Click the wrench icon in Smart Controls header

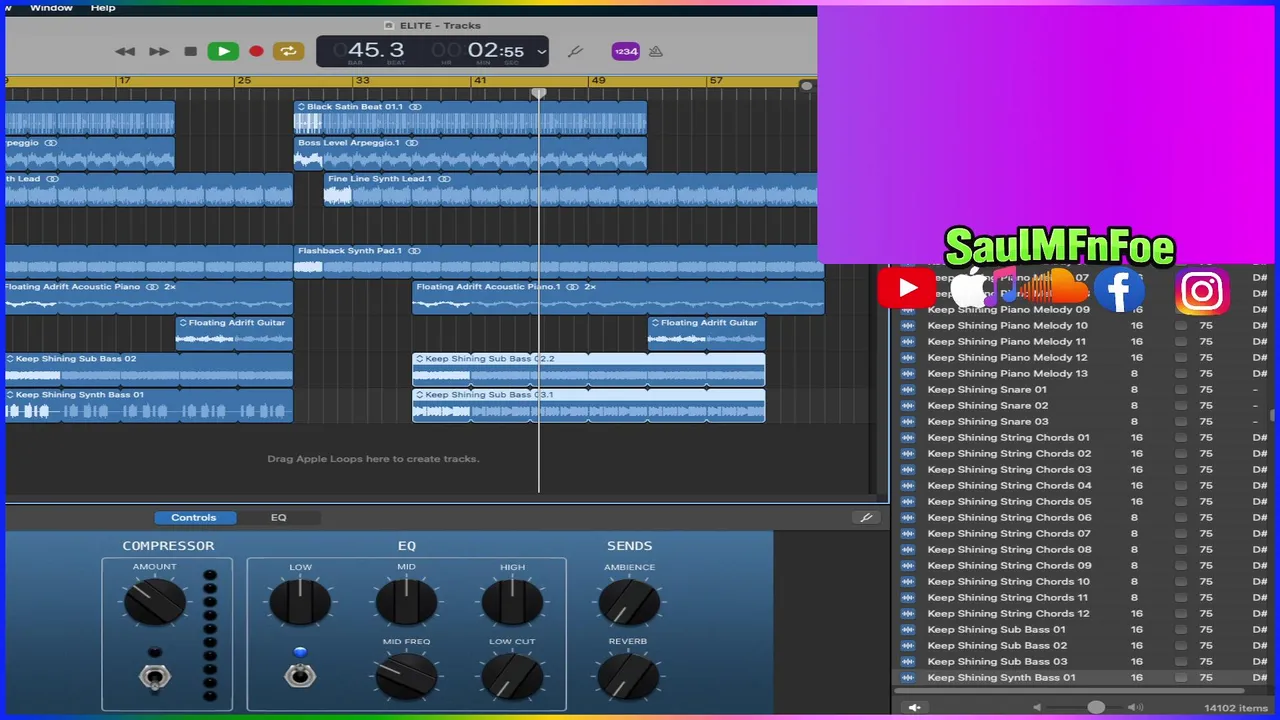tap(866, 517)
